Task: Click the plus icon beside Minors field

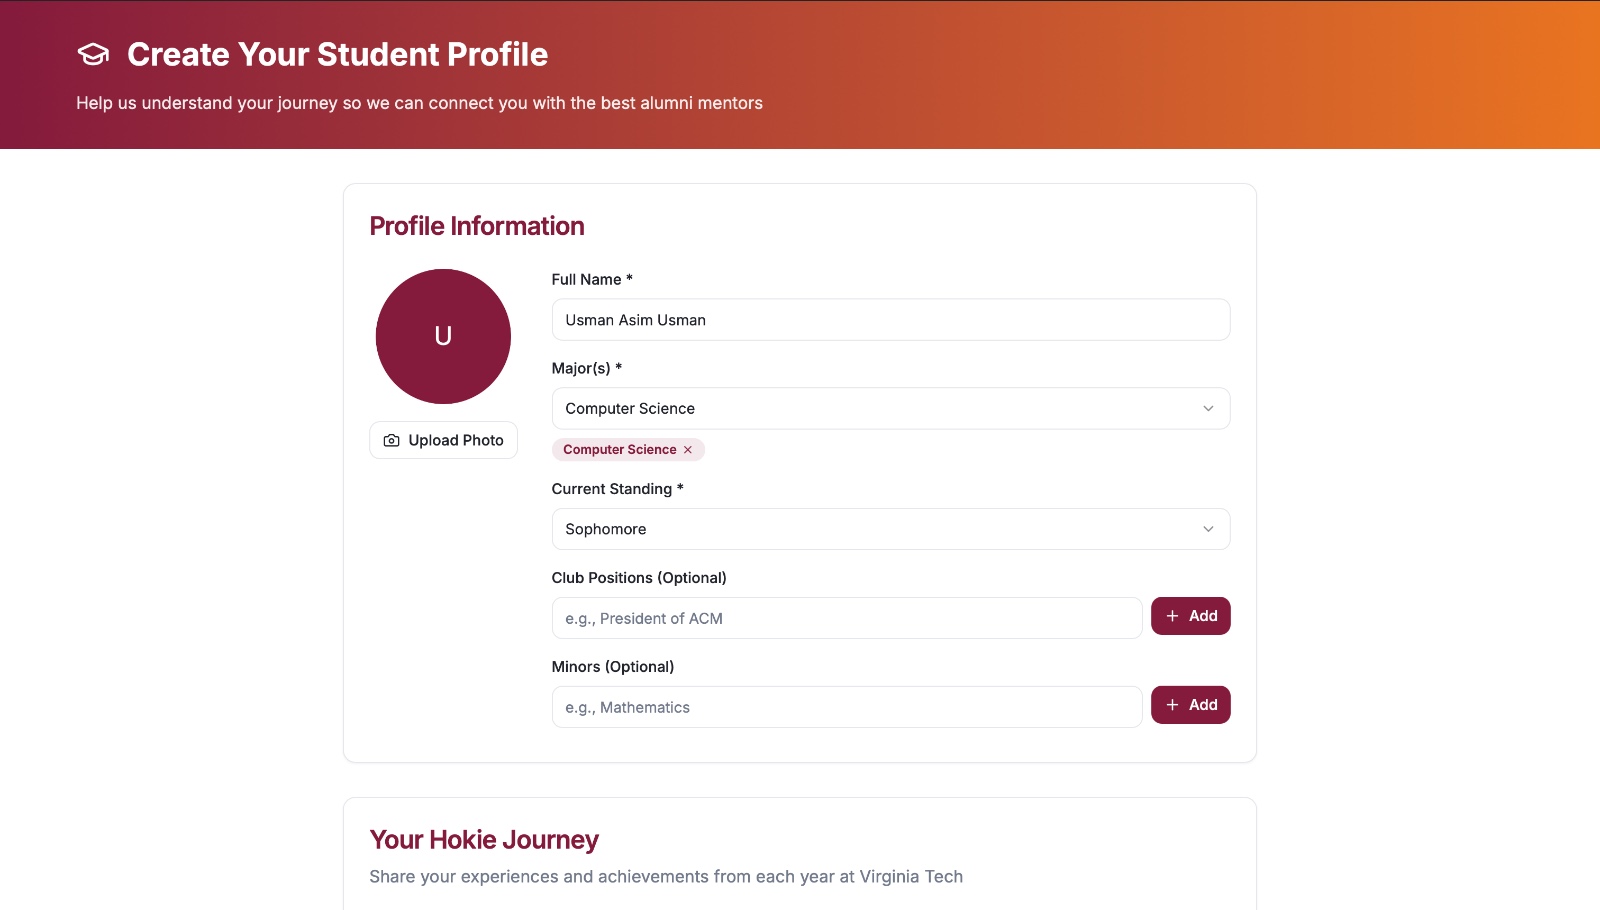Action: click(1173, 705)
